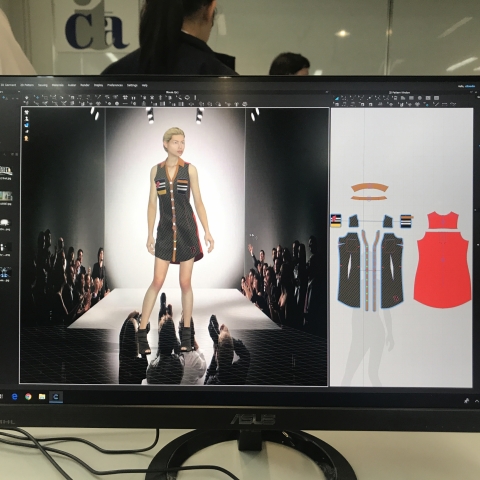Open the Chrome browser from the taskbar

[28, 397]
